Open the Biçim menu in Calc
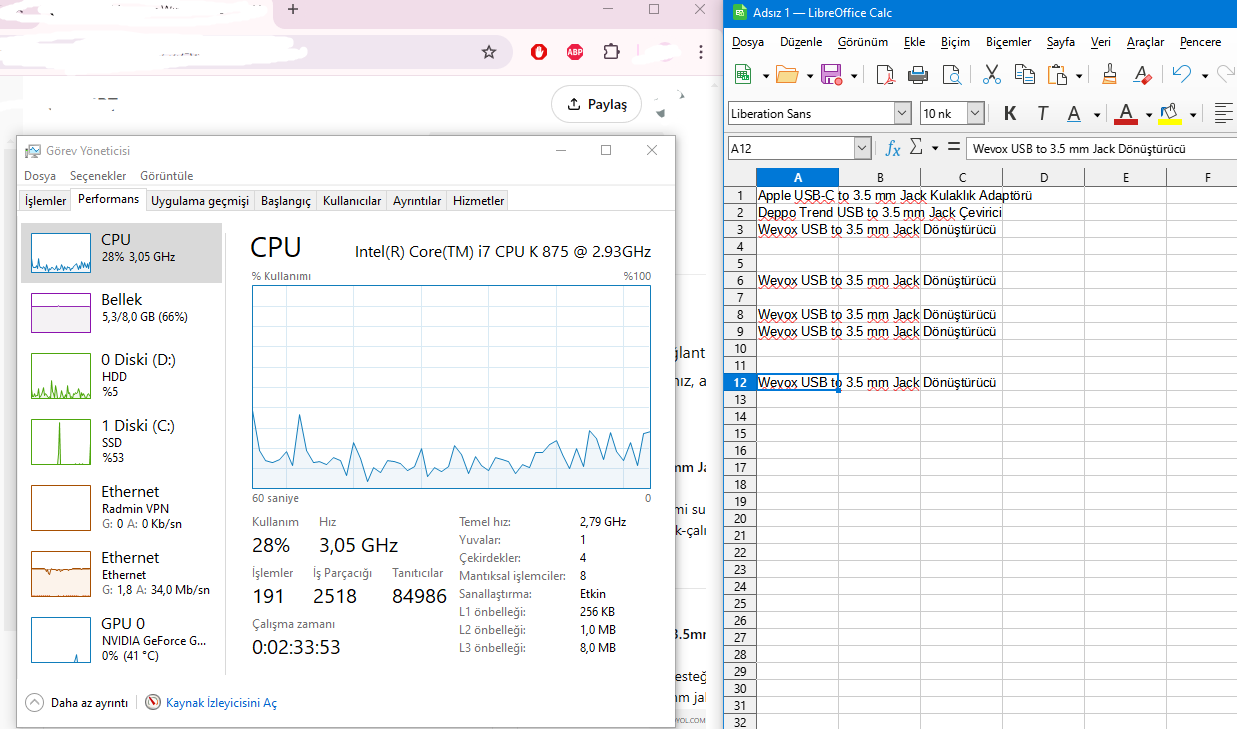 click(955, 42)
